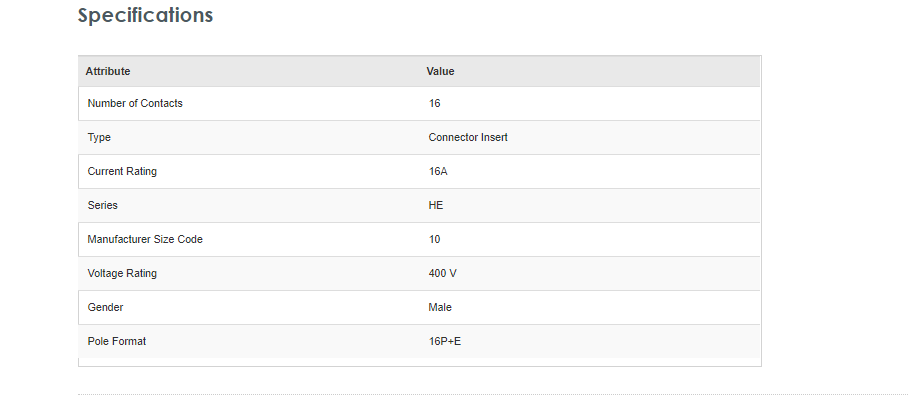Click the Connector Insert value
Screen dimensions: 908x412
[468, 137]
